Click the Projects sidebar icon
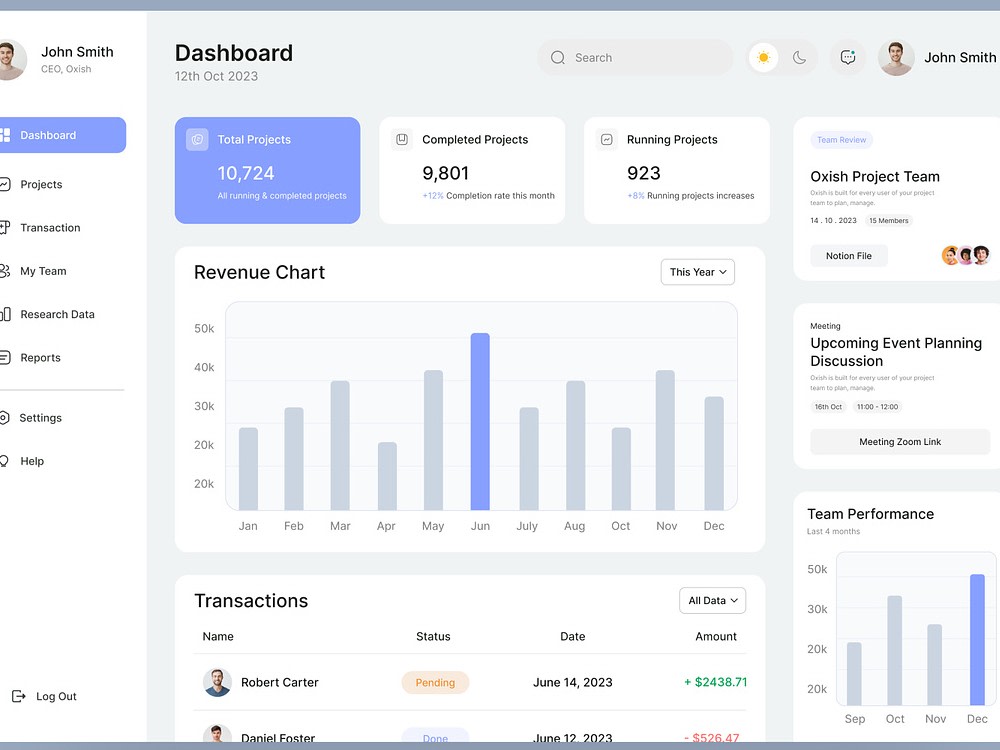 click(5, 184)
